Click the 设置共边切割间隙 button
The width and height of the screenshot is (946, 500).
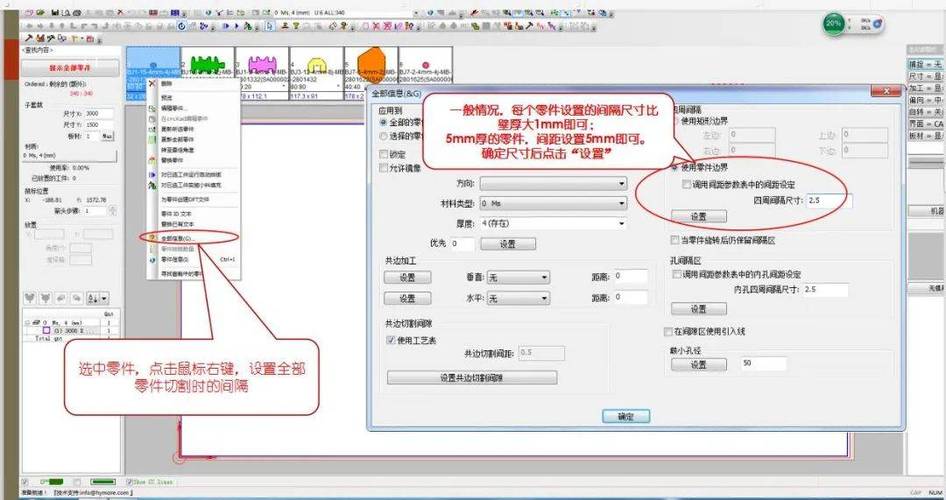tap(472, 378)
